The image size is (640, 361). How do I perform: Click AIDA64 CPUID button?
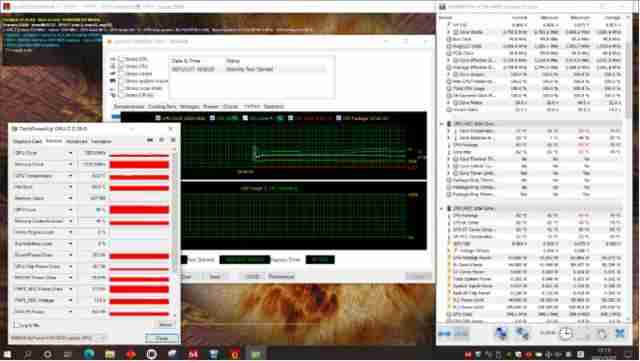pyautogui.click(x=252, y=276)
